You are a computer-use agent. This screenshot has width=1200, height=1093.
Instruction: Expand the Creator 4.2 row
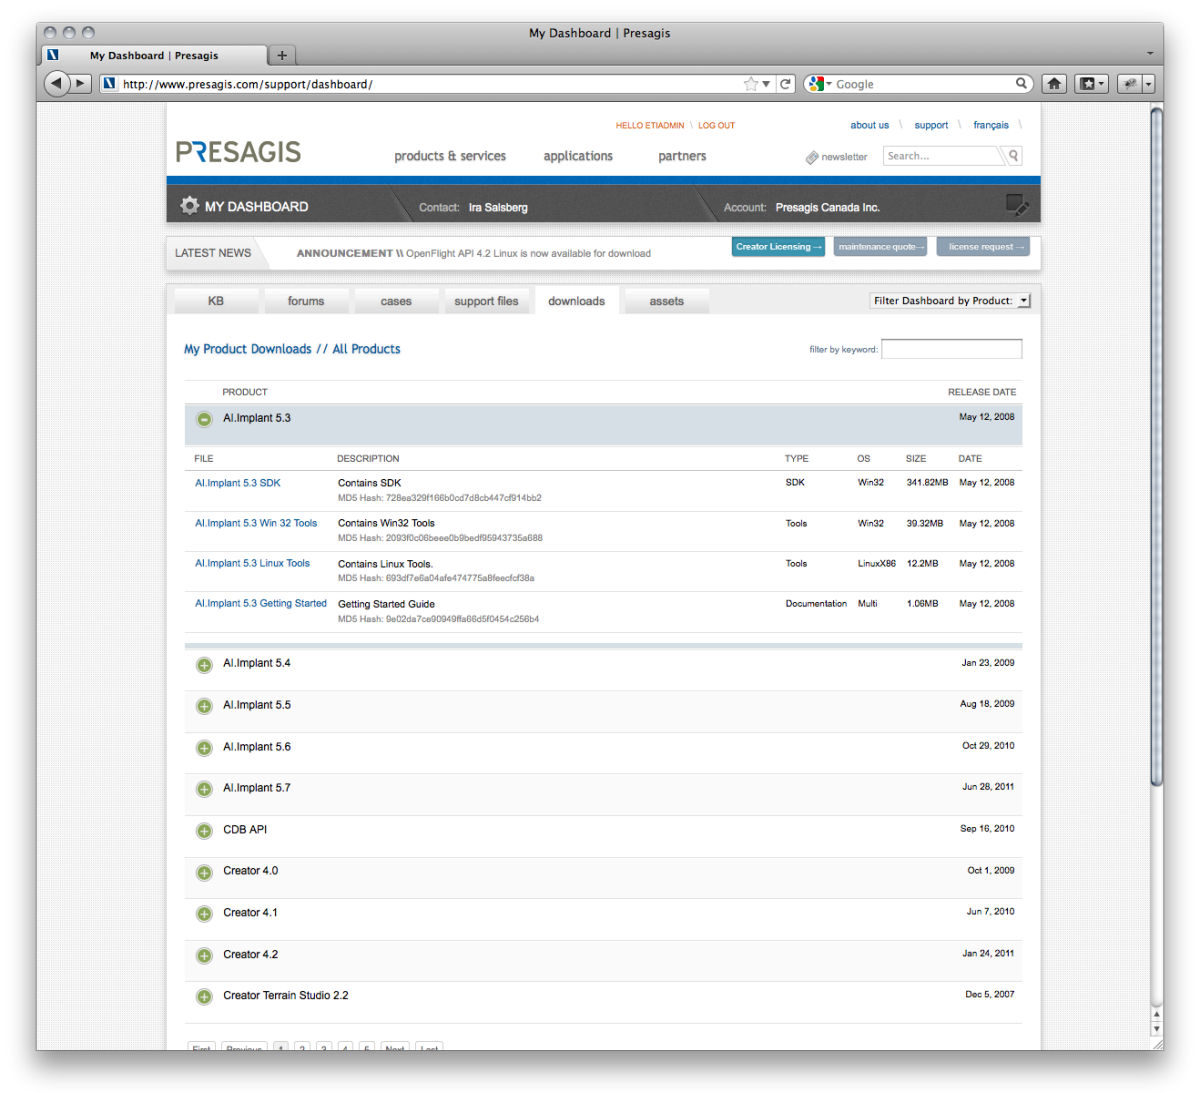point(204,956)
